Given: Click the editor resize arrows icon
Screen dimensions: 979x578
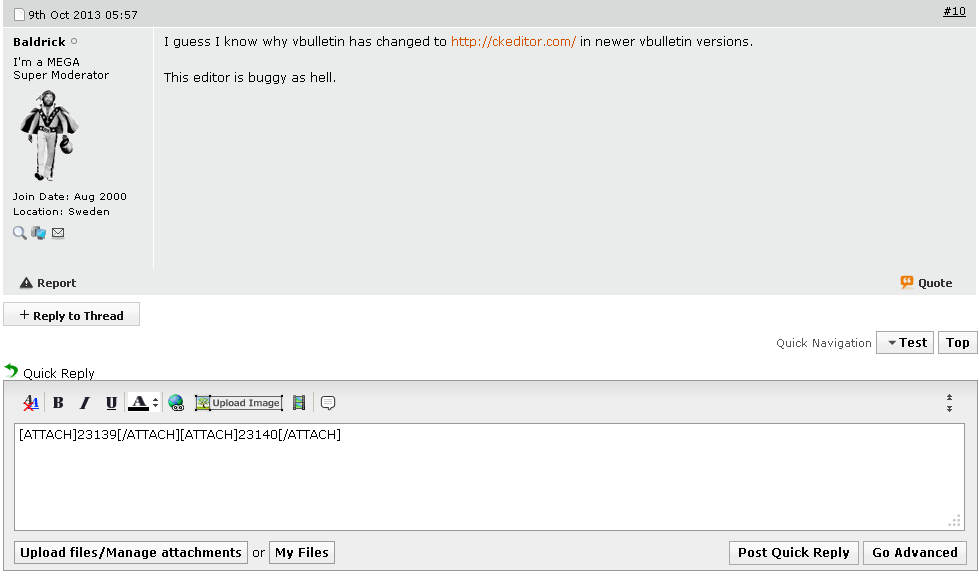Looking at the screenshot, I should 949,403.
